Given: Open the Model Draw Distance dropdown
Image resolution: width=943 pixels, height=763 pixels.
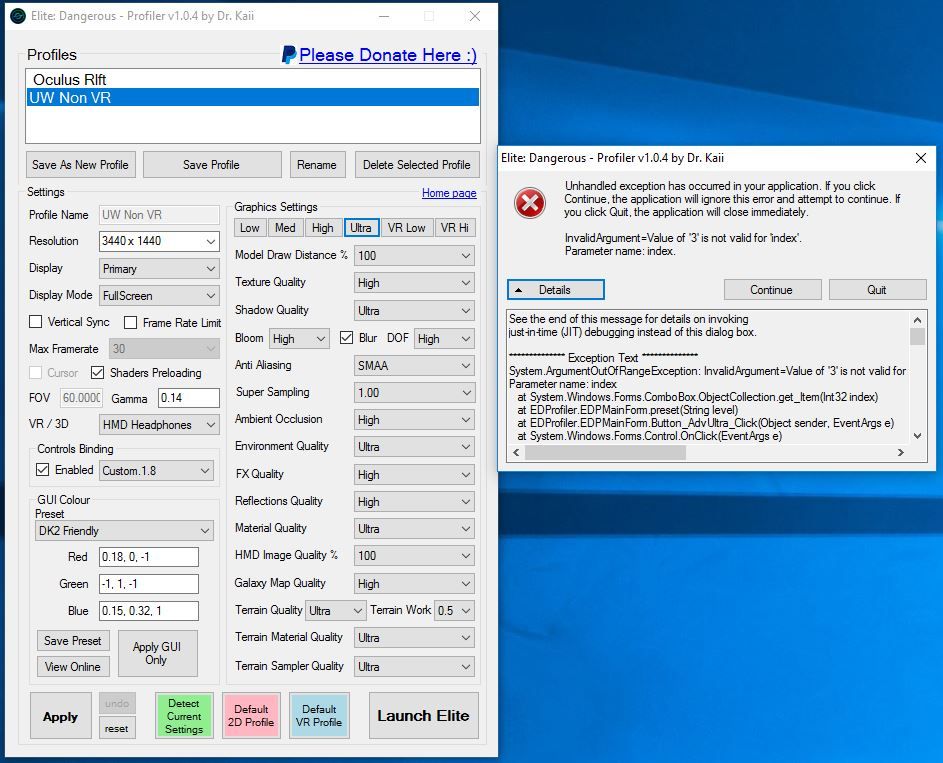Looking at the screenshot, I should click(x=414, y=256).
